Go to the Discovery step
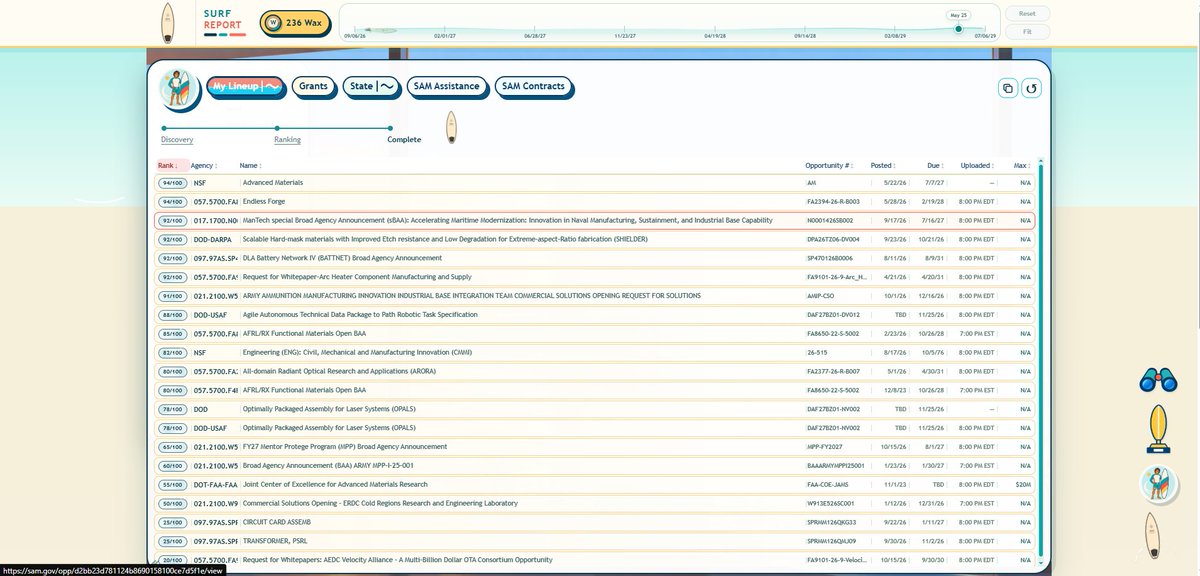Image resolution: width=1200 pixels, height=576 pixels. tap(177, 140)
